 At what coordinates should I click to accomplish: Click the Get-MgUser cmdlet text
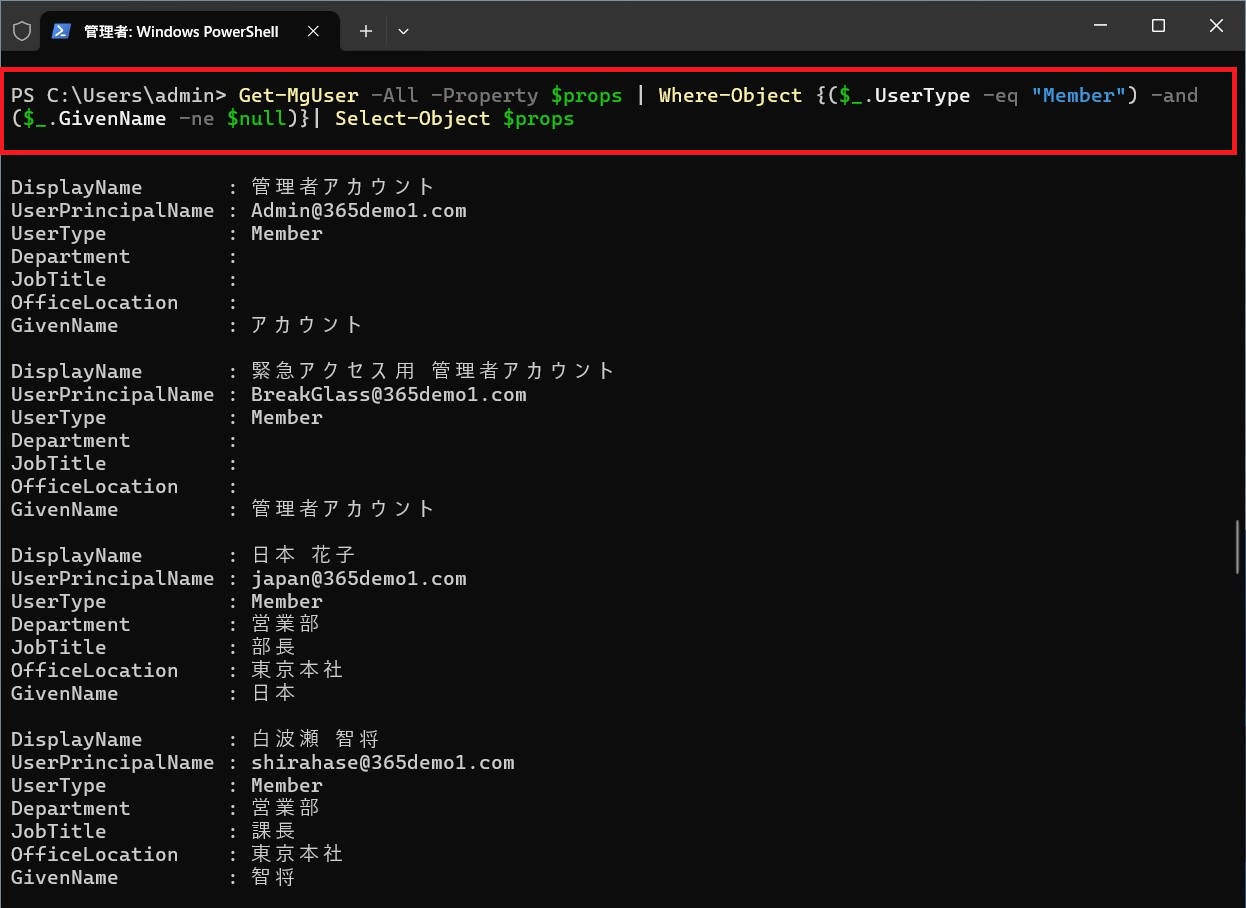pyautogui.click(x=298, y=95)
